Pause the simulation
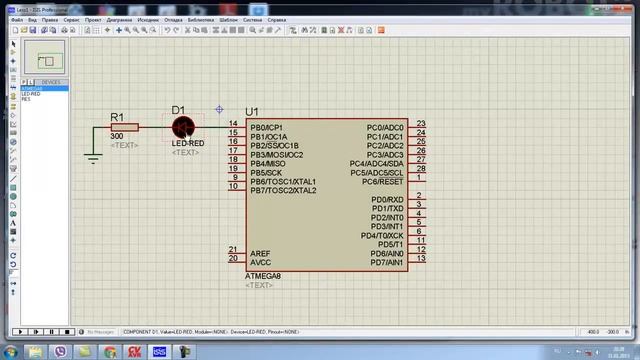This screenshot has width=640, height=360. (x=51, y=332)
